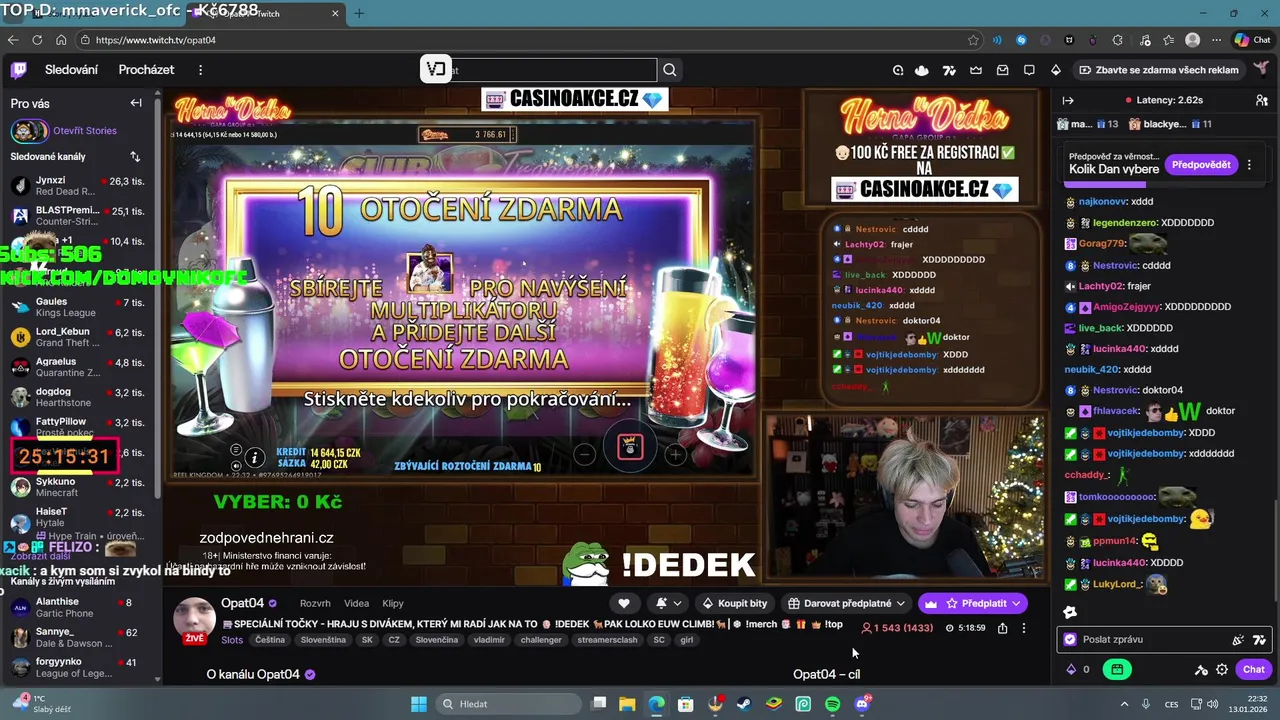Open the Edge Copilot Chat button
Viewport: 1280px width, 720px height.
[x=1252, y=40]
